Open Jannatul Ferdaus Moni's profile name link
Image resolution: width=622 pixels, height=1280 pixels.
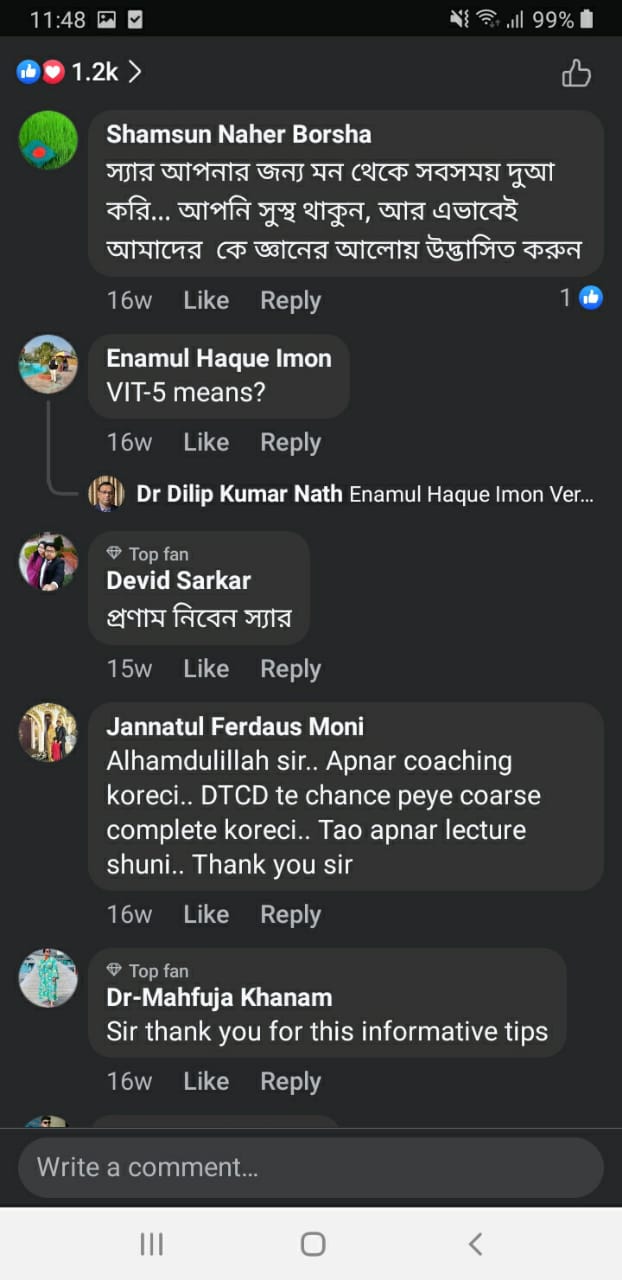coord(235,726)
